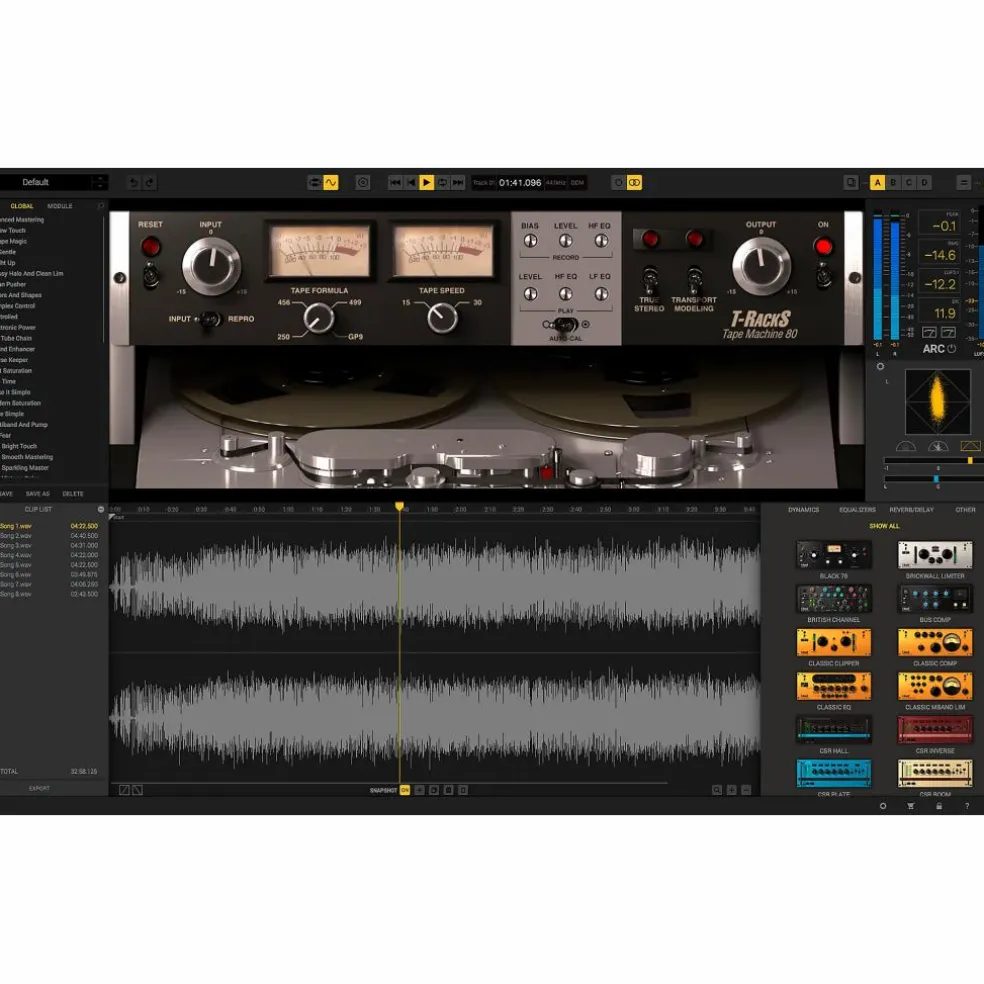
Task: Adjust the record BIAS trim knob
Action: [530, 241]
